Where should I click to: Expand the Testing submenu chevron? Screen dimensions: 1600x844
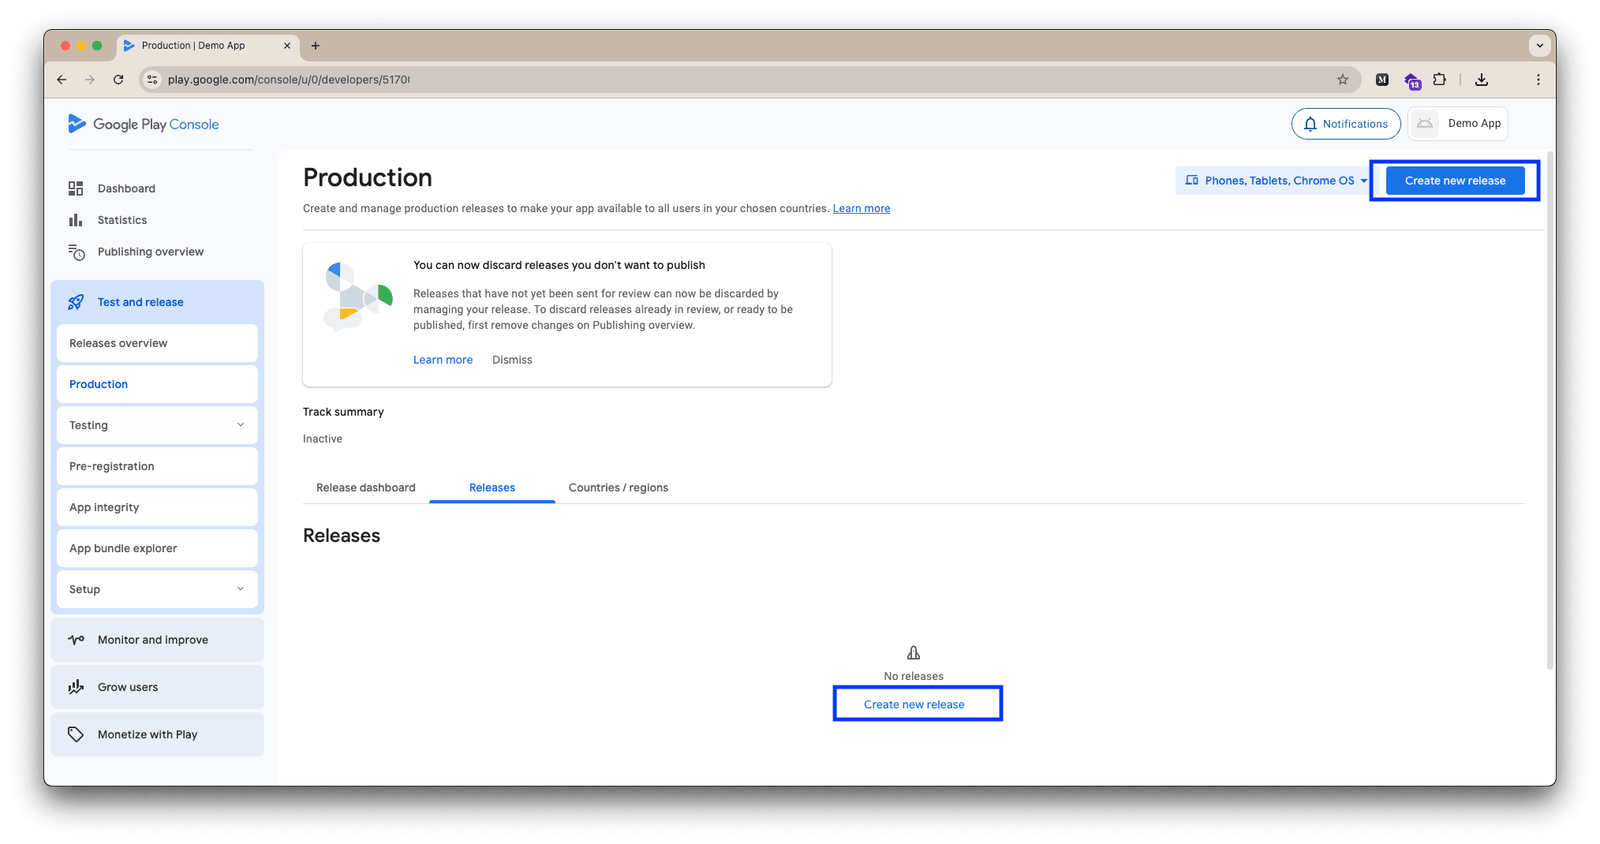click(240, 425)
